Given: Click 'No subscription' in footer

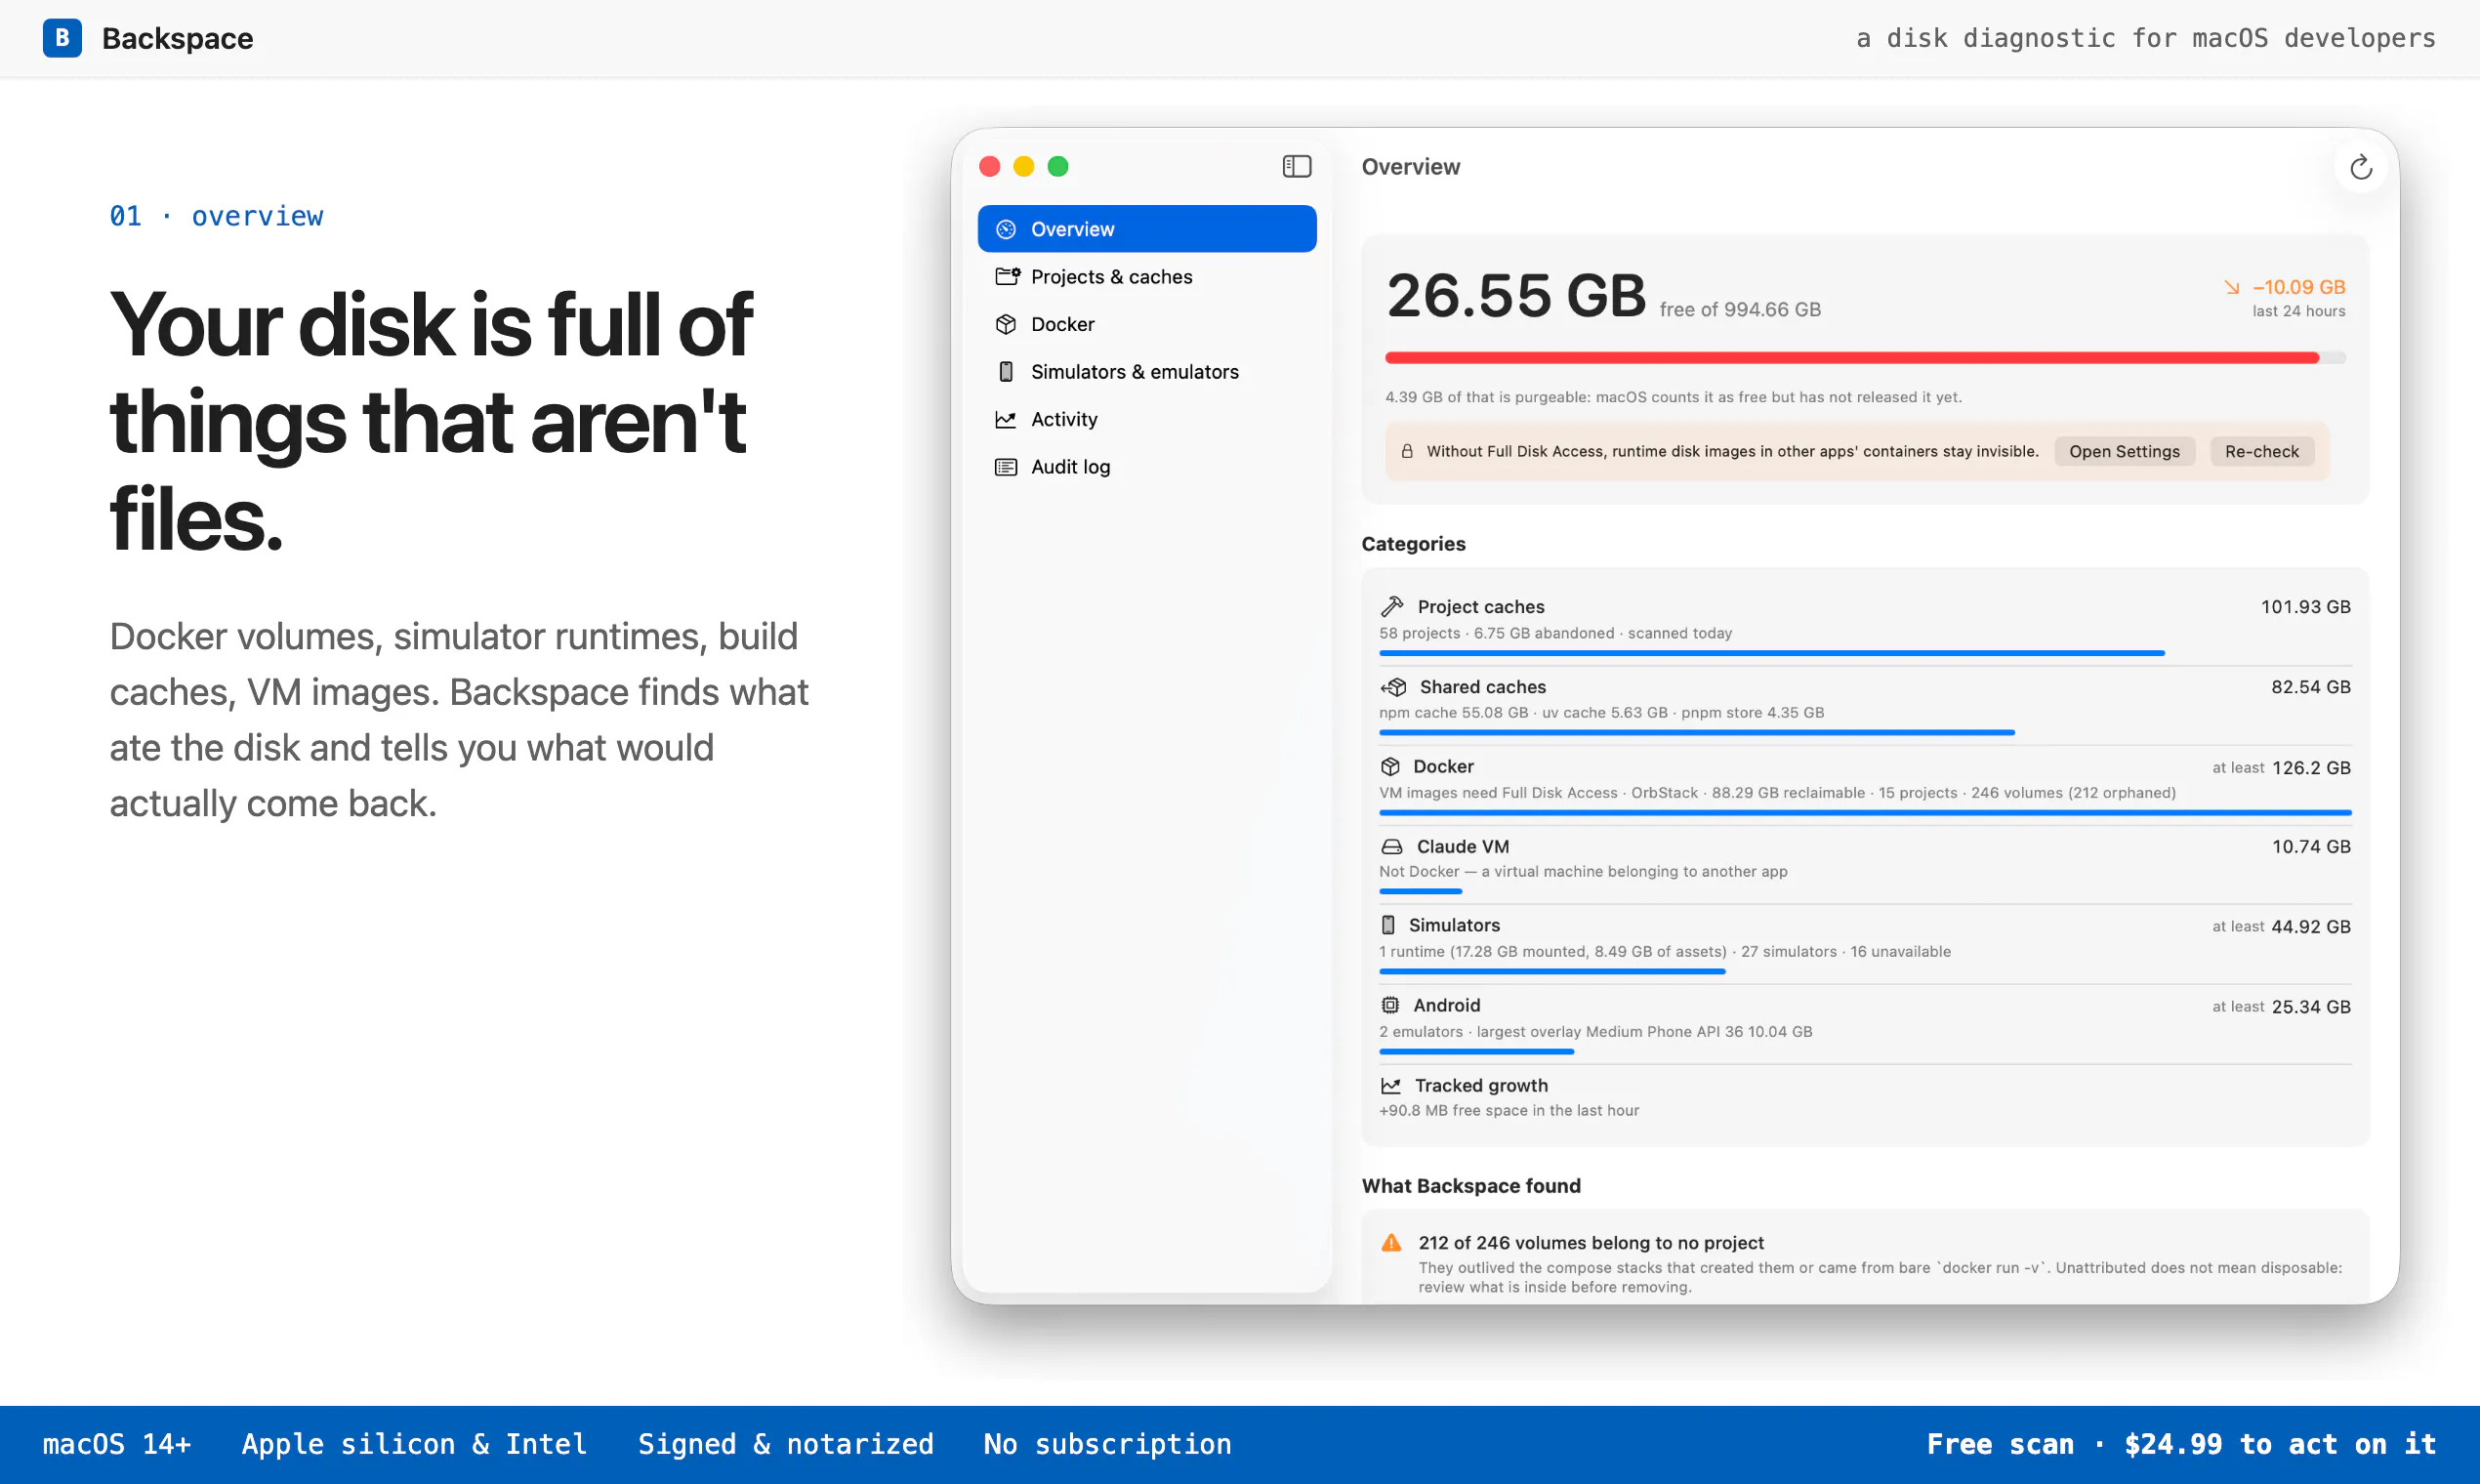Looking at the screenshot, I should pos(1107,1444).
